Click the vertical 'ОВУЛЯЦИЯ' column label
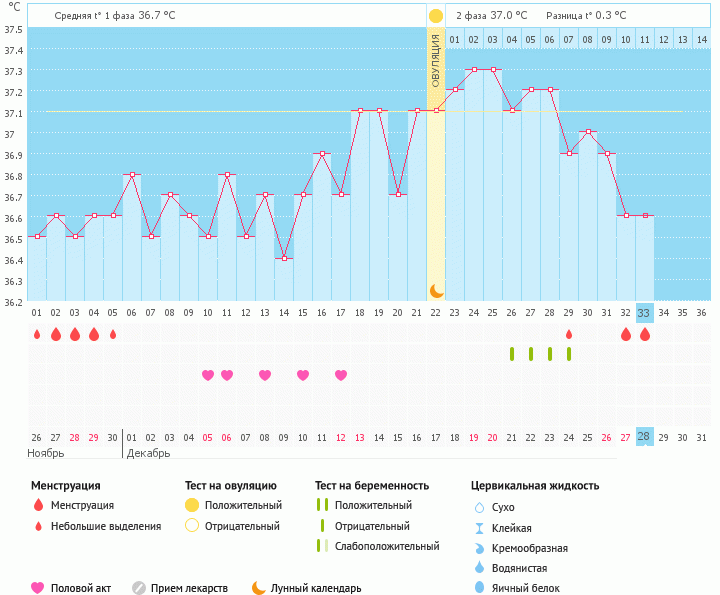 pos(436,60)
